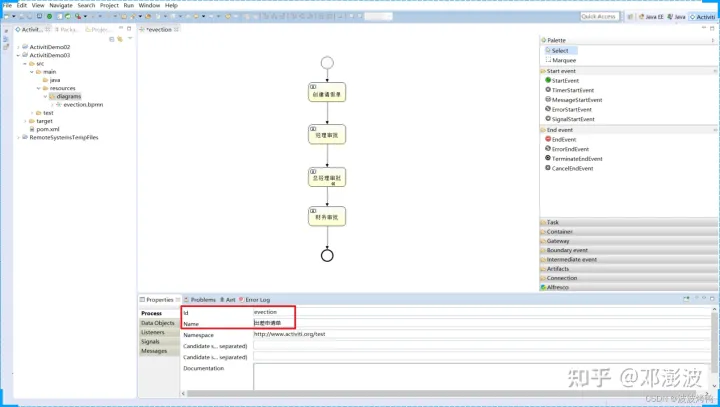720x407 pixels.
Task: Switch to the Problems tab
Action: tap(200, 300)
